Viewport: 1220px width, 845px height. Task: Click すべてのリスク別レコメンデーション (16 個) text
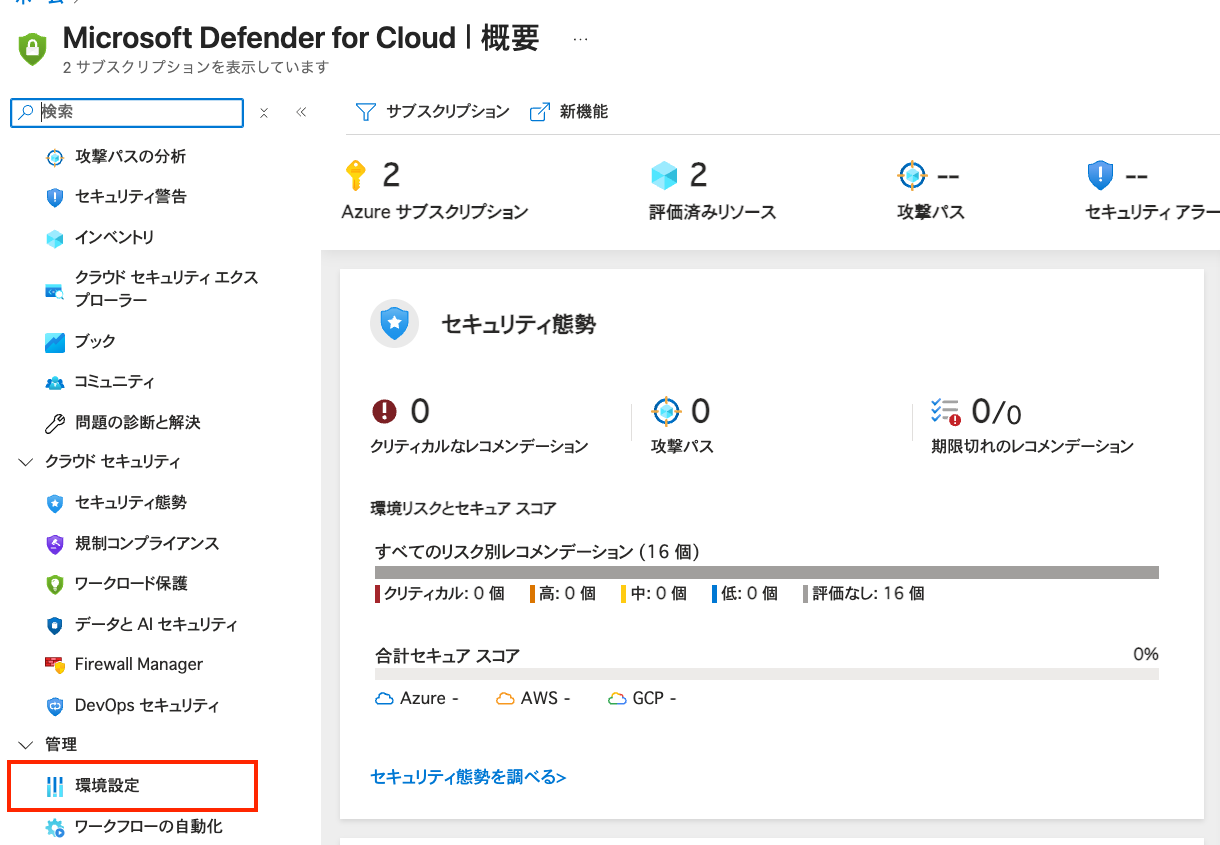pyautogui.click(x=537, y=552)
